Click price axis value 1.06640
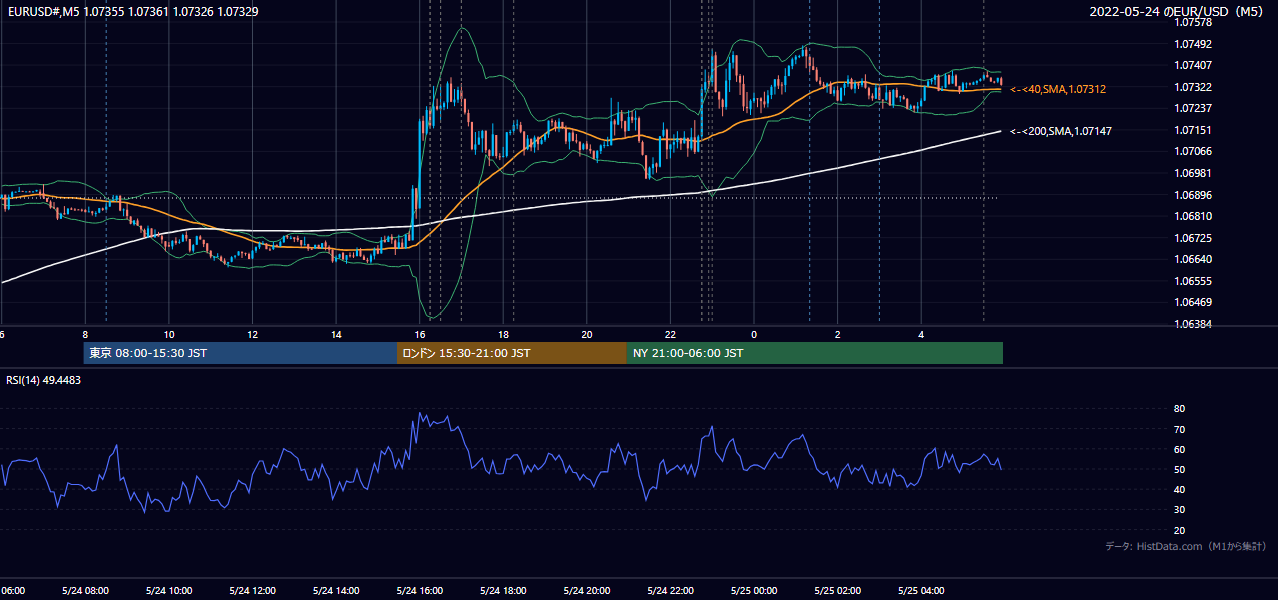Image resolution: width=1278 pixels, height=600 pixels. tap(1194, 259)
